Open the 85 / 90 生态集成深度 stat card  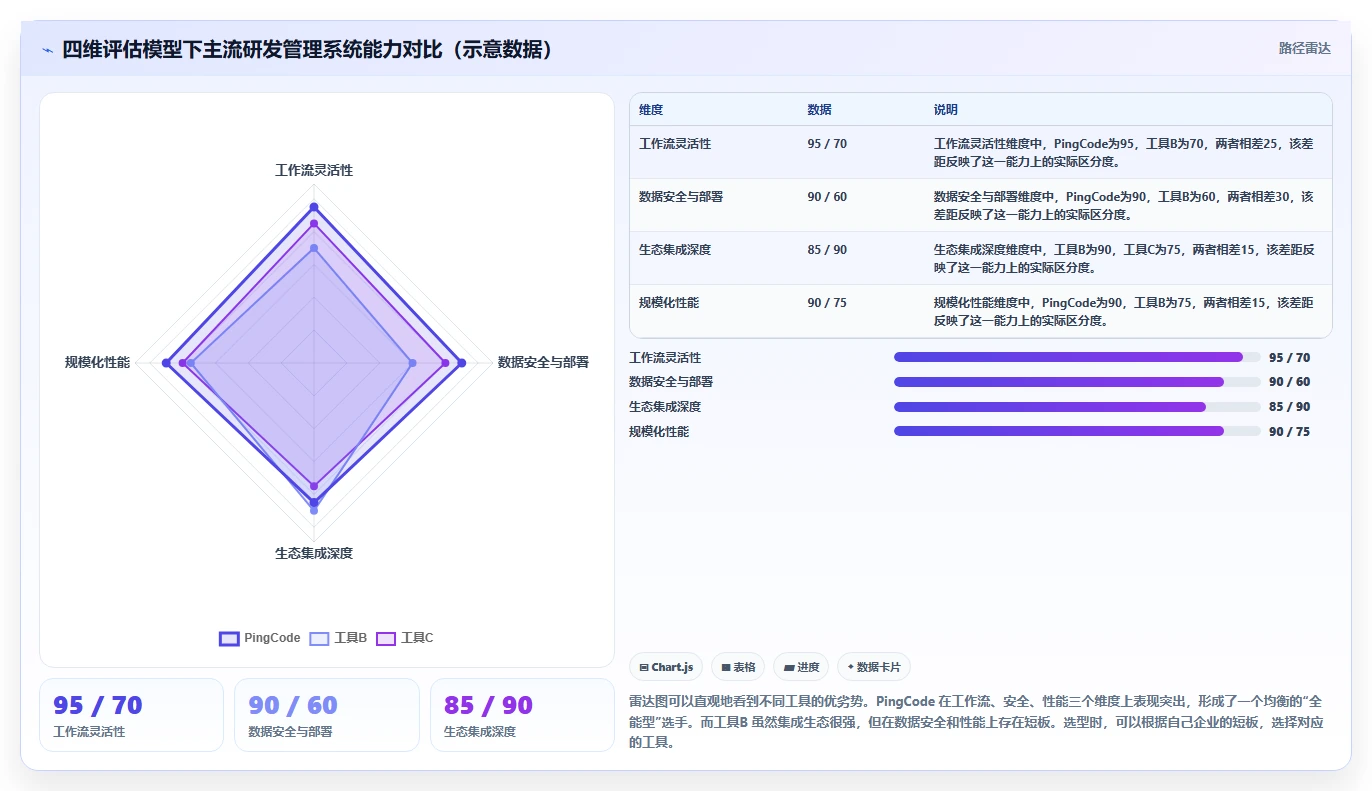(x=522, y=715)
